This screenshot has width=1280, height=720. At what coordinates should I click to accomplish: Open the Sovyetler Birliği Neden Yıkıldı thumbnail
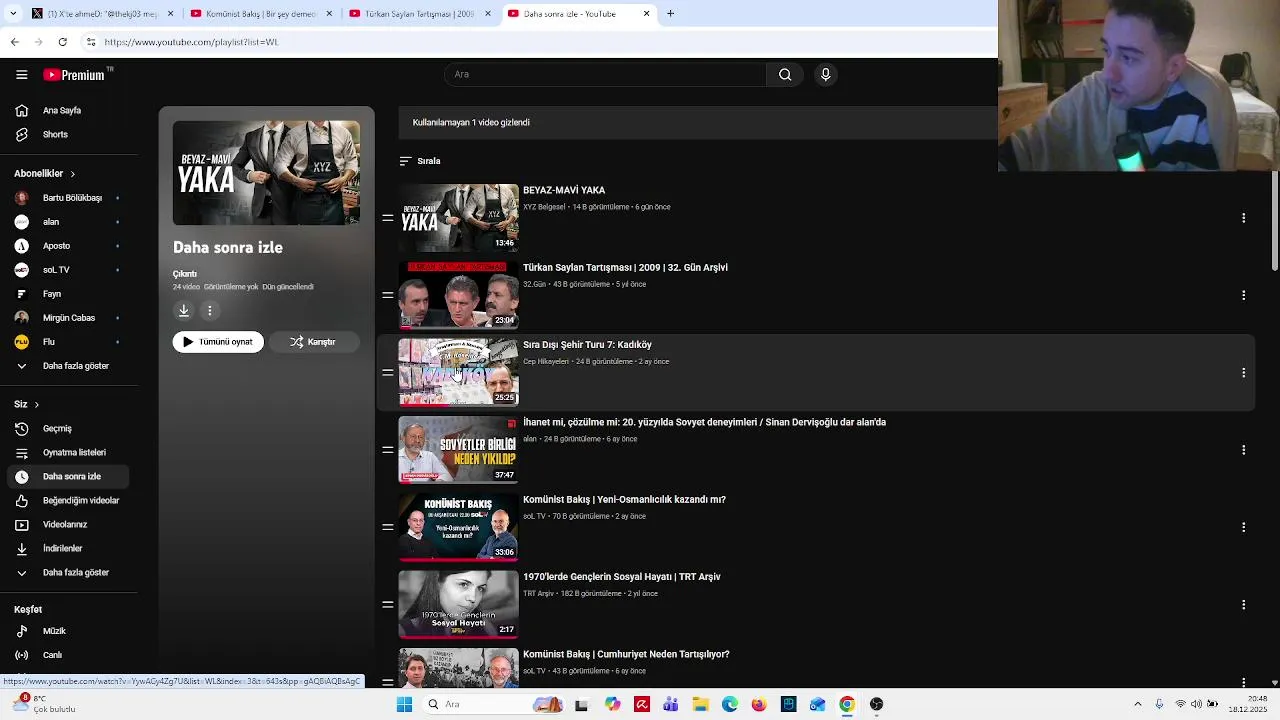coord(458,450)
